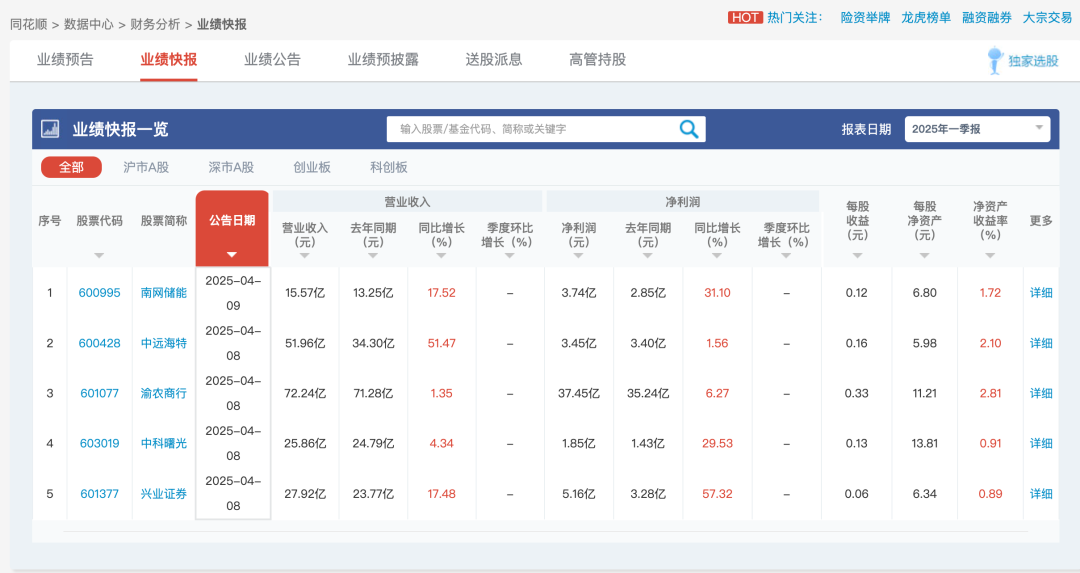
Task: Open stock 中科曙光
Action: [x=164, y=444]
